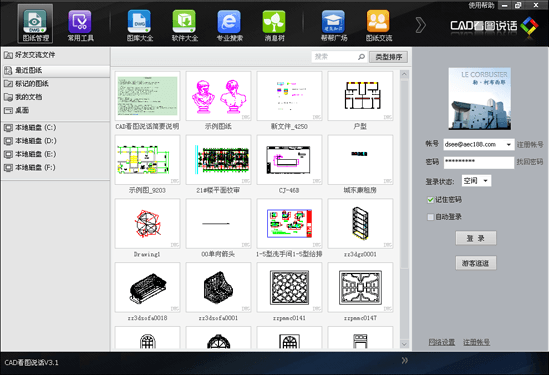Open the 新文件_4250 thumbnail
The image size is (549, 375).
(289, 96)
